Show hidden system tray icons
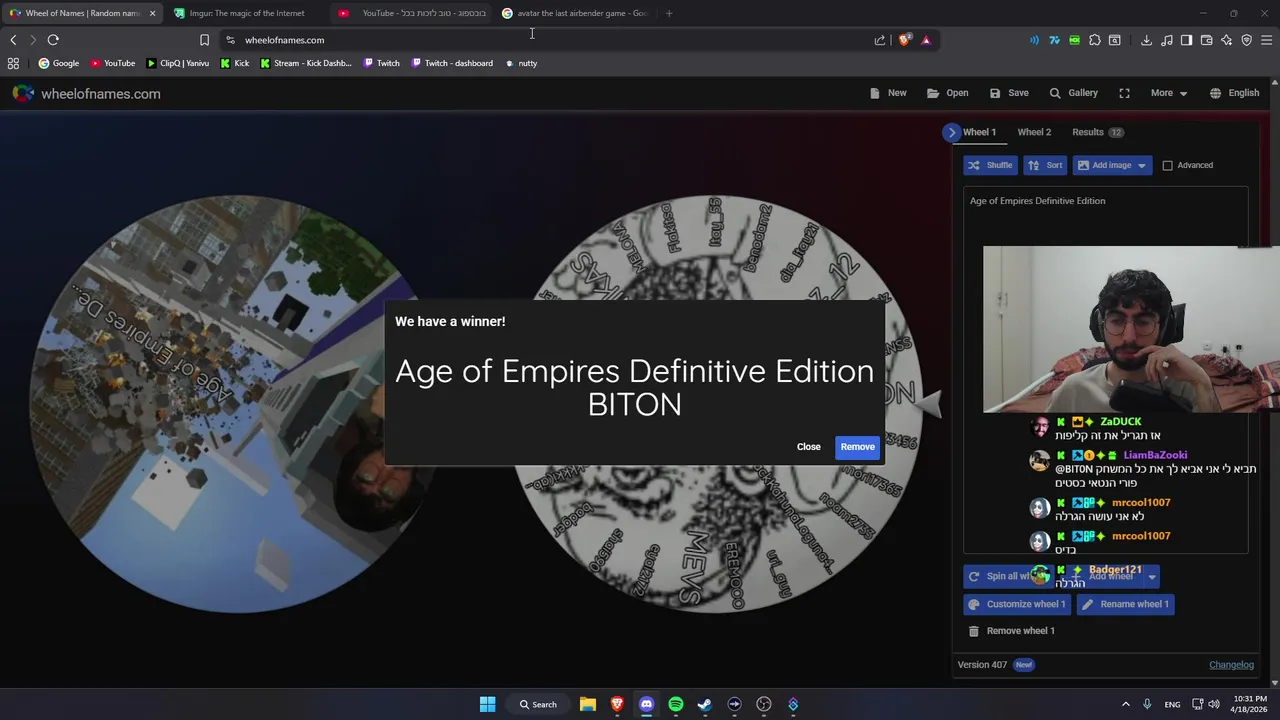 pos(1125,704)
